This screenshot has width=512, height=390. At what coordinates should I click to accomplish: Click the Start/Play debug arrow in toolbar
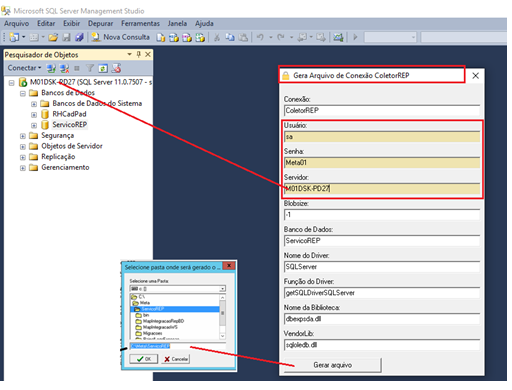(x=355, y=37)
